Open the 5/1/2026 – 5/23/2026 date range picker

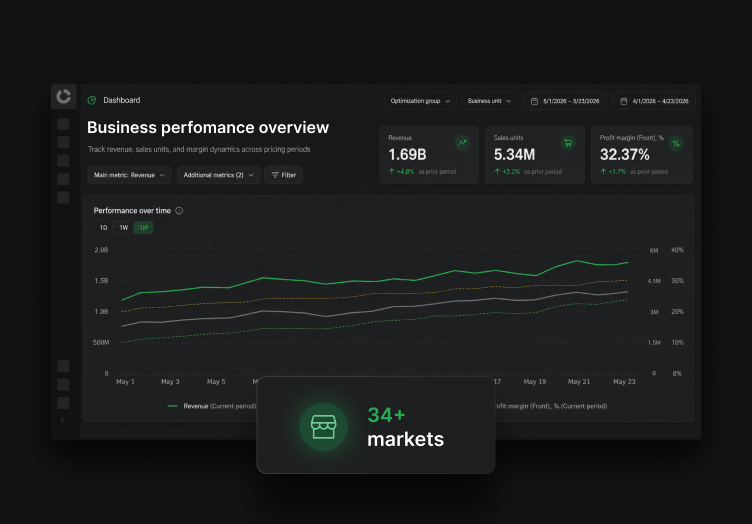564,101
